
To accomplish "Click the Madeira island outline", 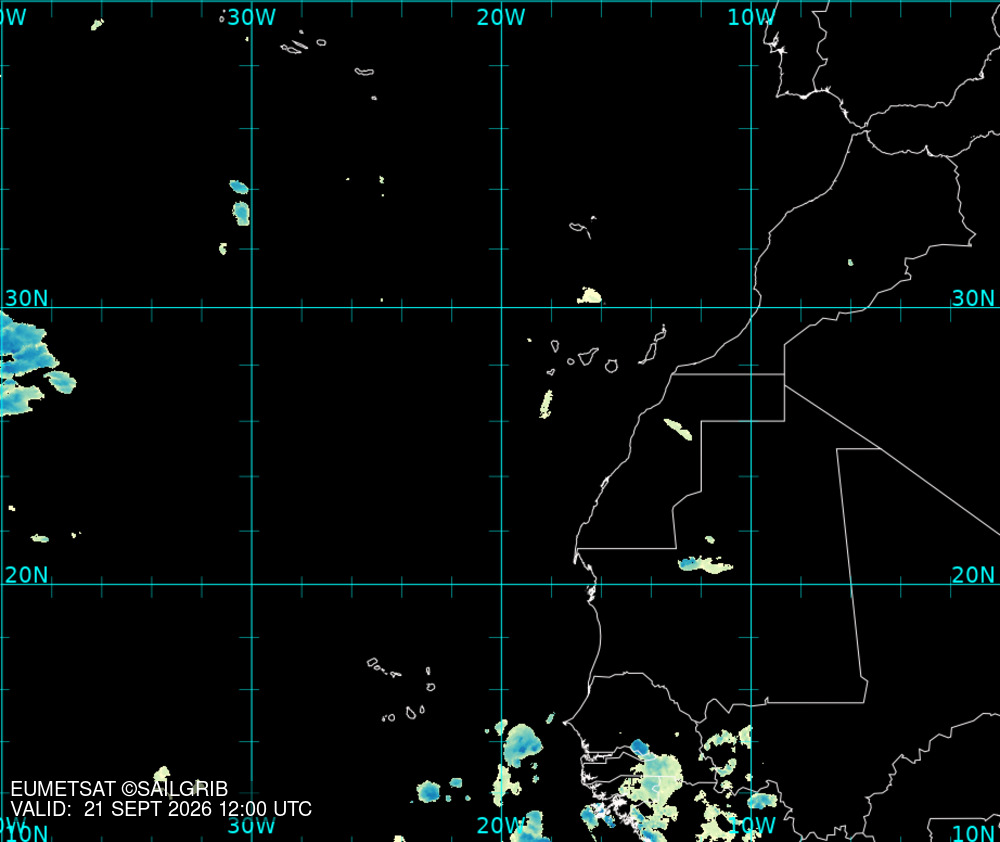I will coord(582,227).
